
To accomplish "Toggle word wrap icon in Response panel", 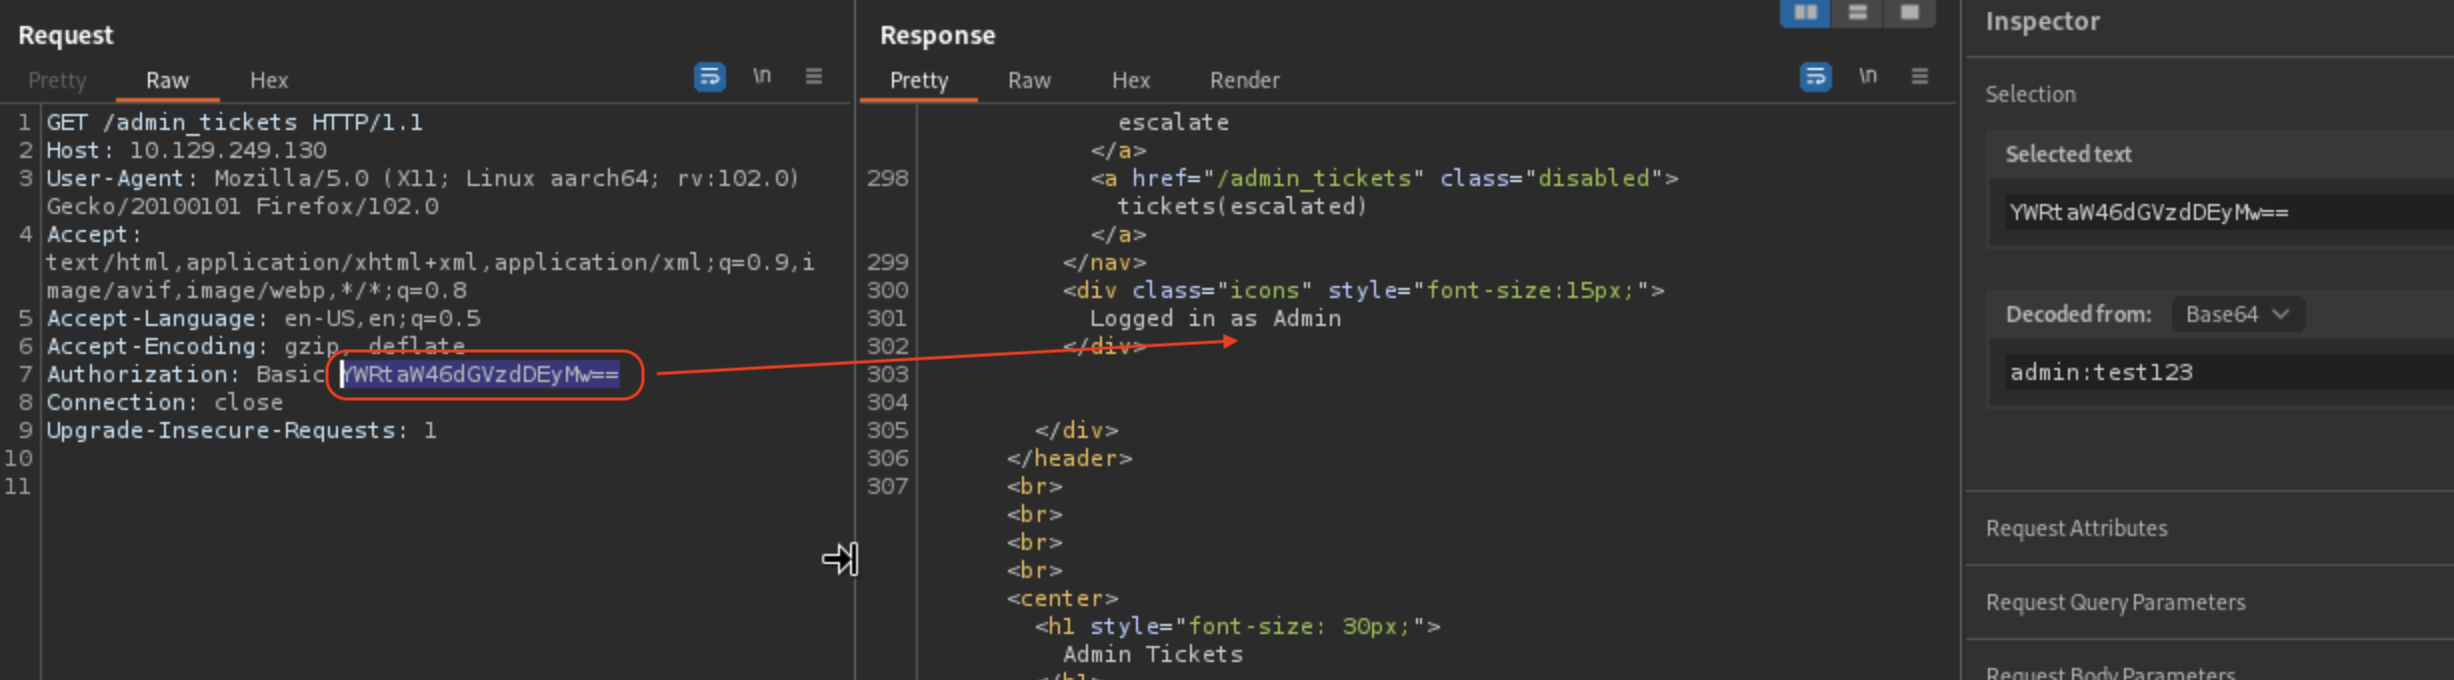I will [1815, 77].
